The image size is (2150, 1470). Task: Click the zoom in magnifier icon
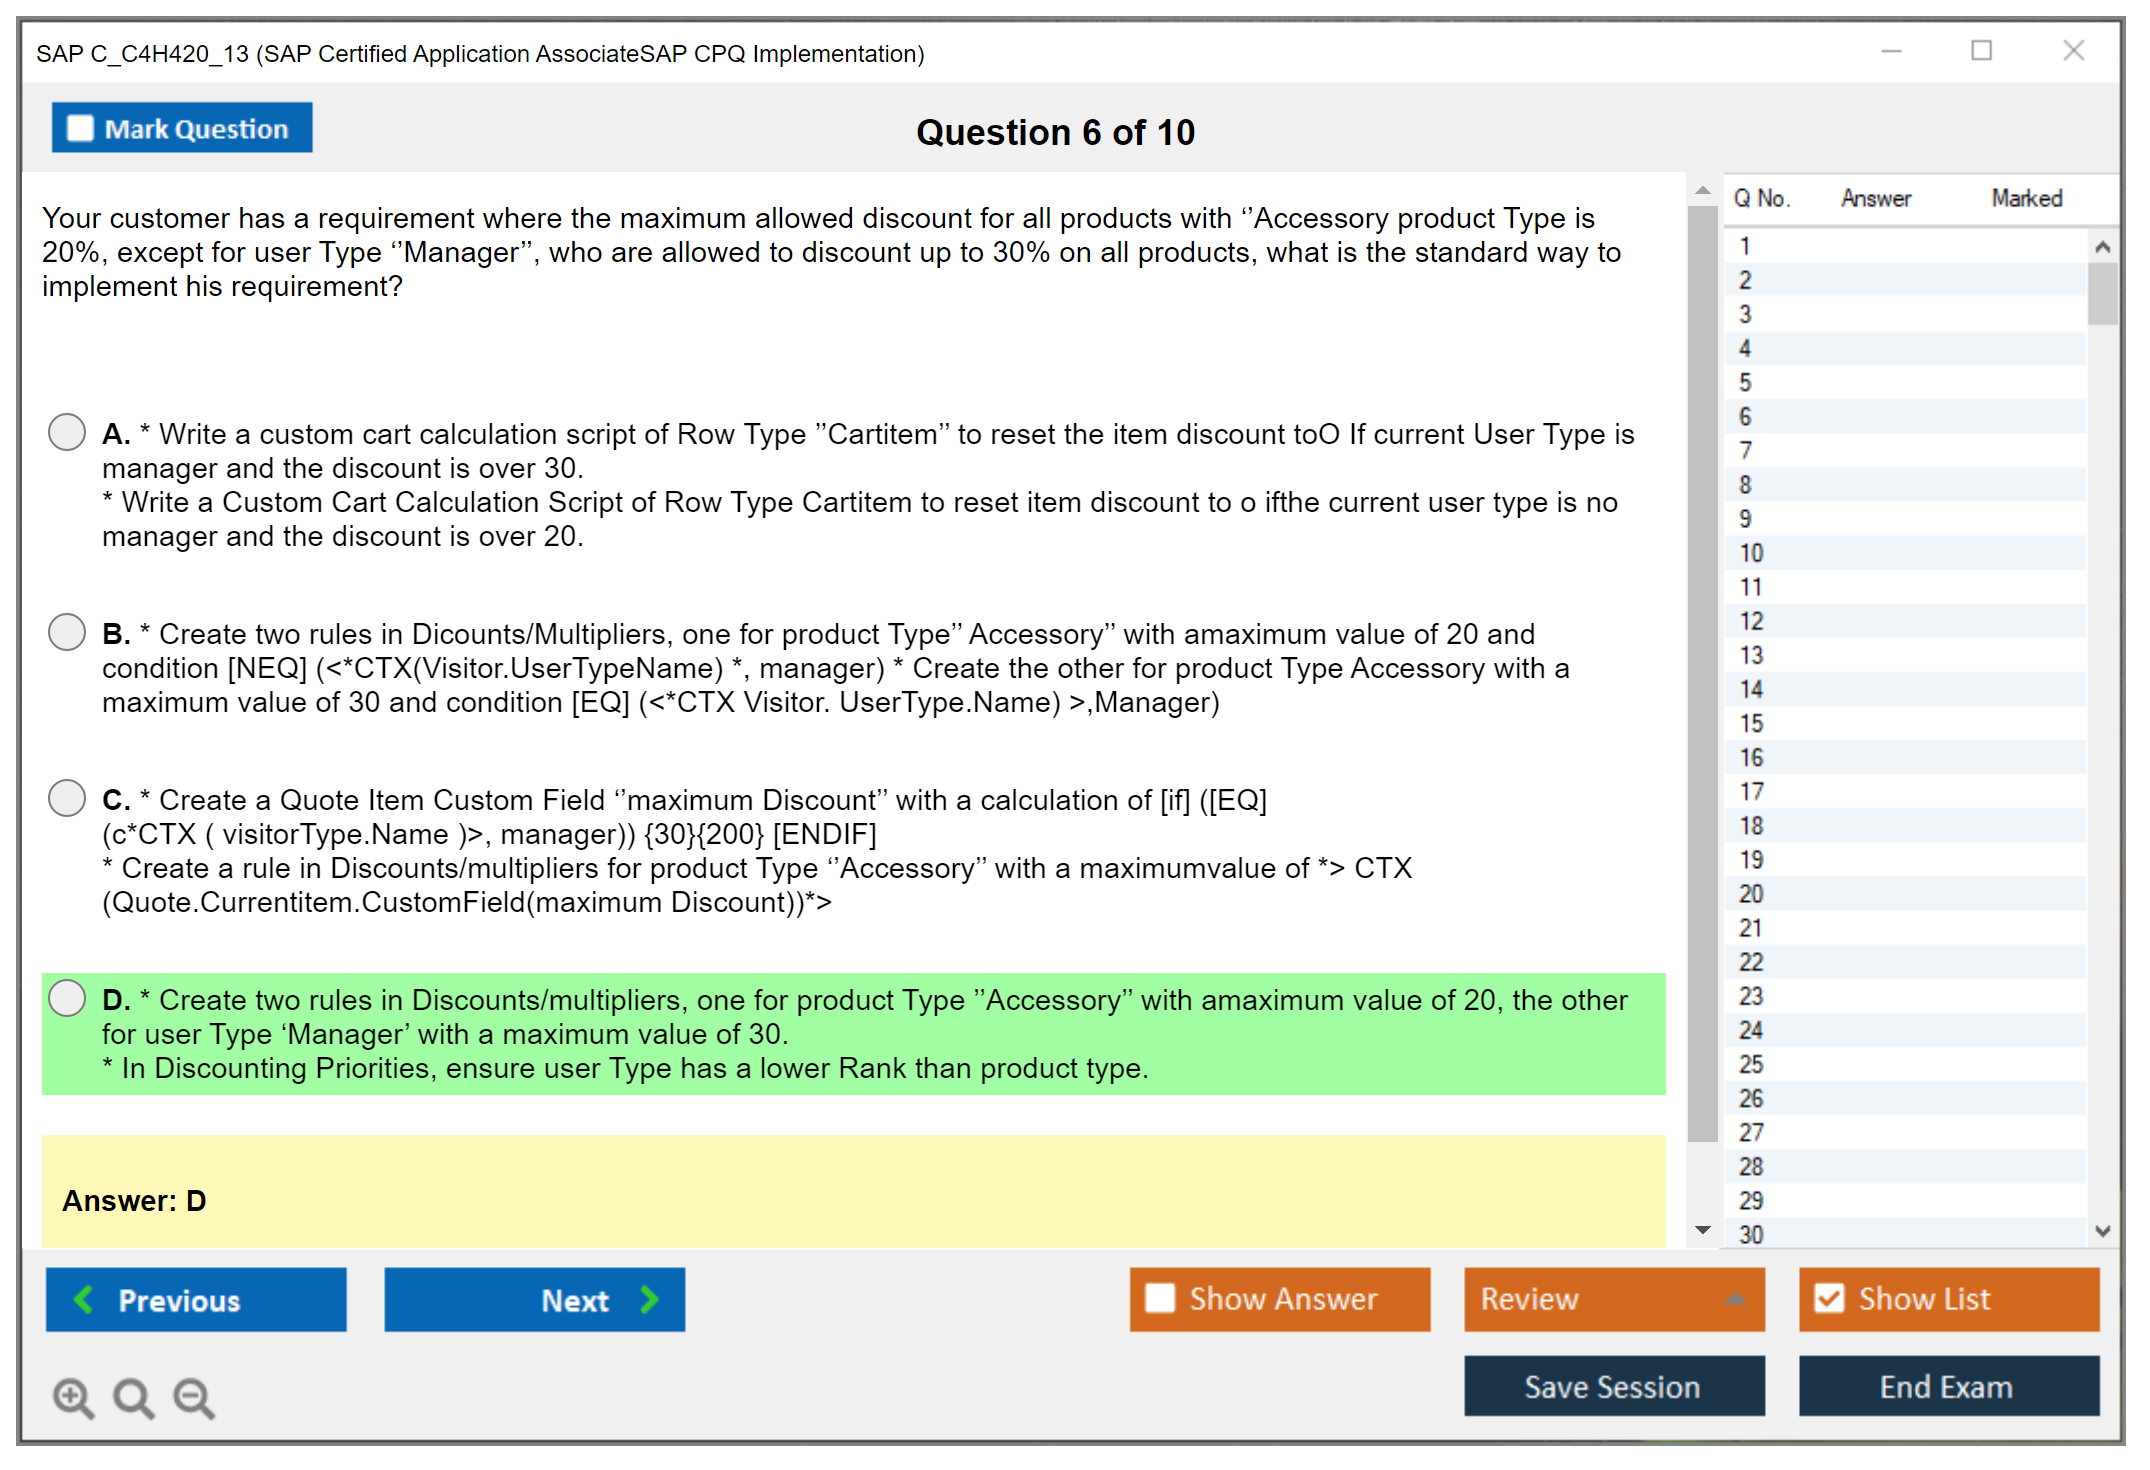73,1397
